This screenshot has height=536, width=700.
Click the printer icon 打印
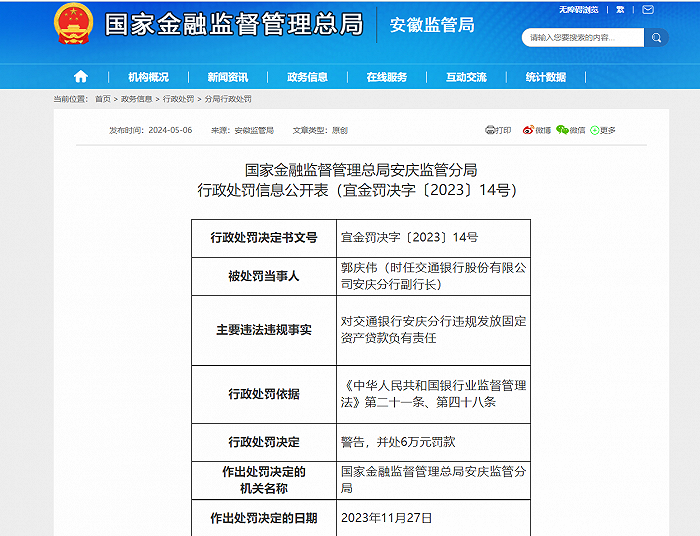(x=498, y=130)
